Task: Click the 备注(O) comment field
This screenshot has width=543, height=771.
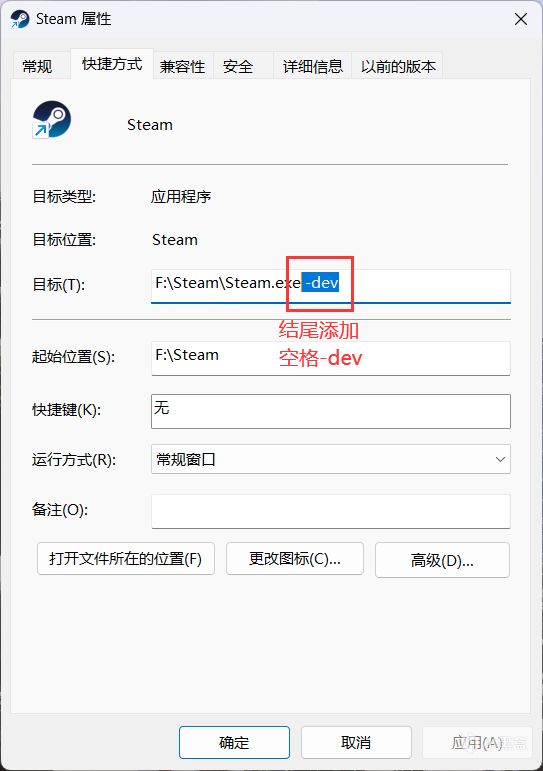Action: (x=331, y=511)
